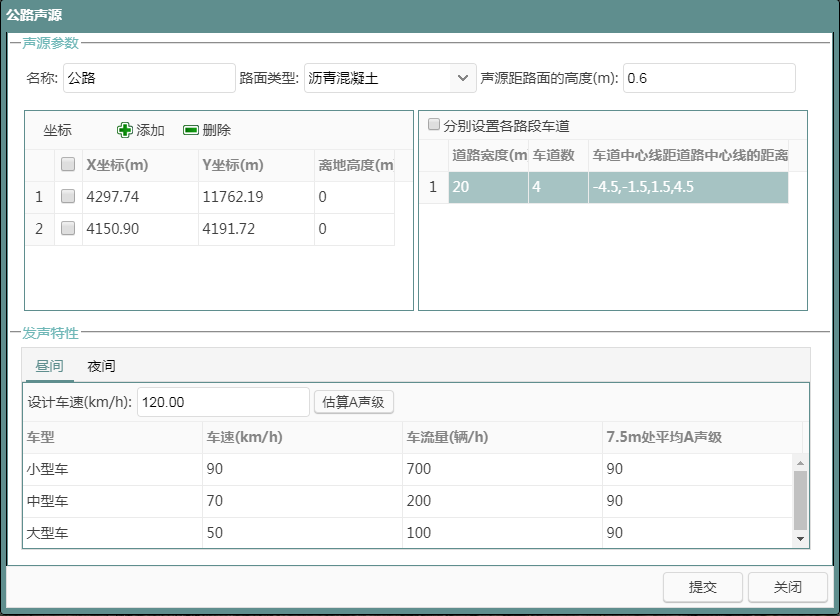
Task: Click scroll up arrow in vehicle table
Action: (800, 463)
